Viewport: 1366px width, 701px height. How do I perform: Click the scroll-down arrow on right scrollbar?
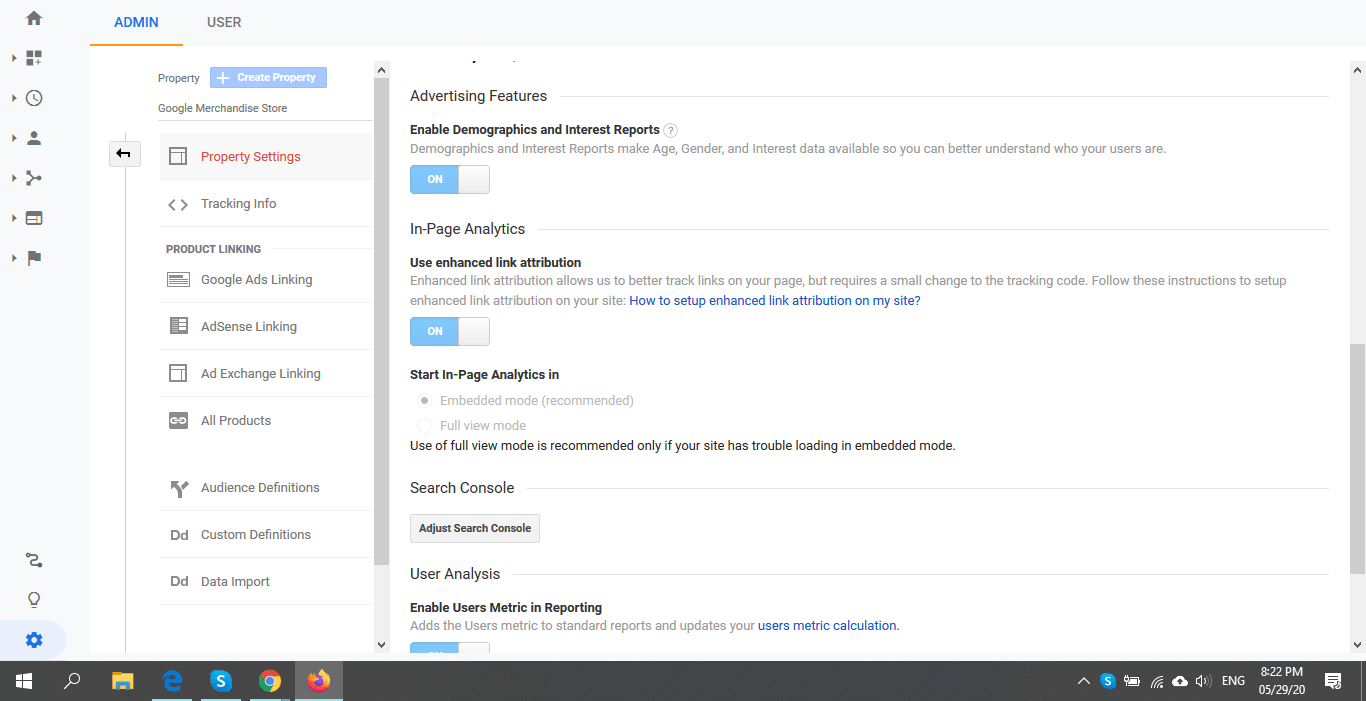click(x=1358, y=645)
